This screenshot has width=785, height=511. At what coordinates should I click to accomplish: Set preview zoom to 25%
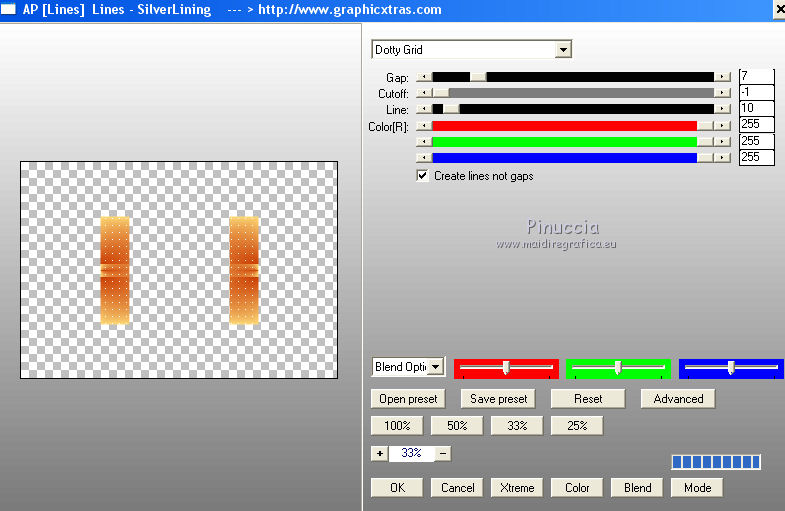pyautogui.click(x=577, y=425)
